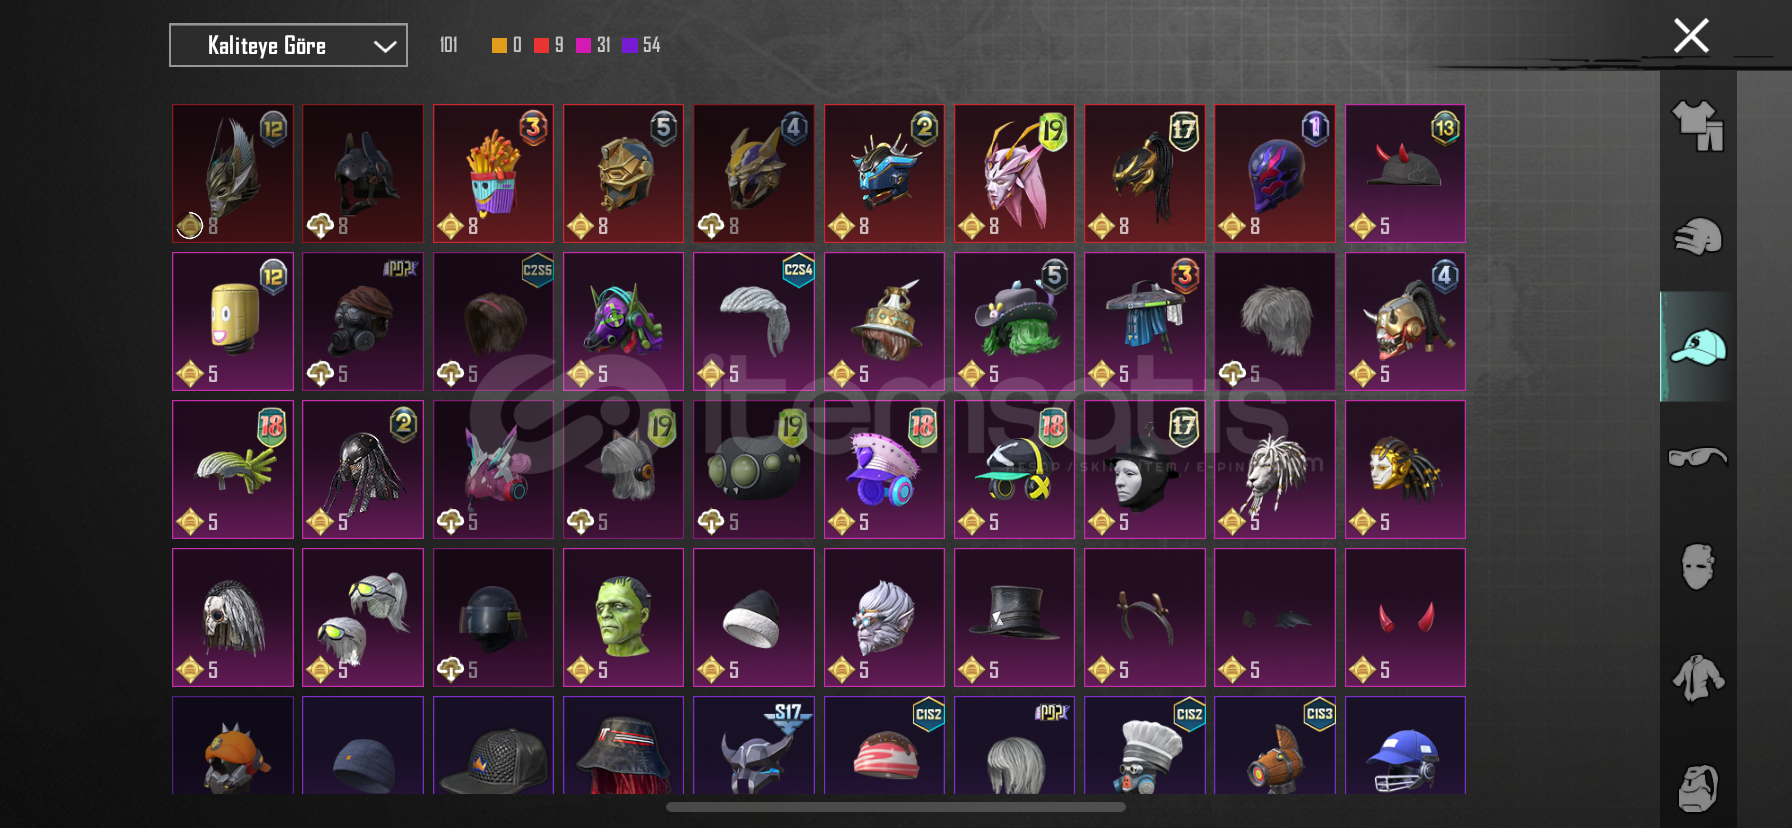Select the S17 horned helmet item
This screenshot has width=1792, height=828.
(753, 746)
